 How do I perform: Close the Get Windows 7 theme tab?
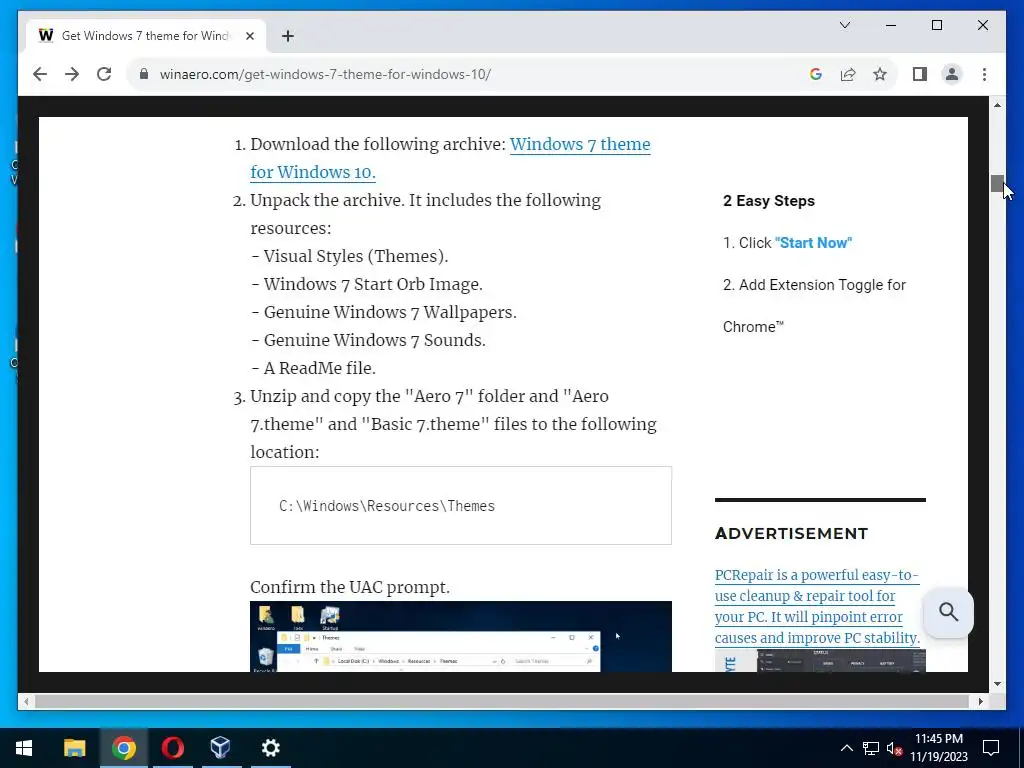[x=249, y=36]
